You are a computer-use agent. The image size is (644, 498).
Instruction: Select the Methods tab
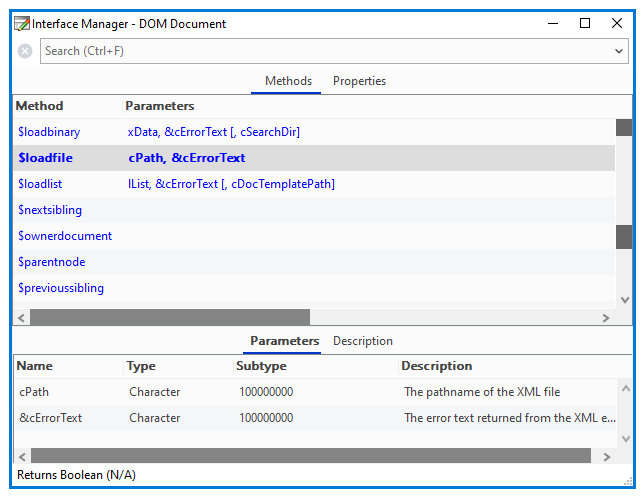tap(288, 81)
